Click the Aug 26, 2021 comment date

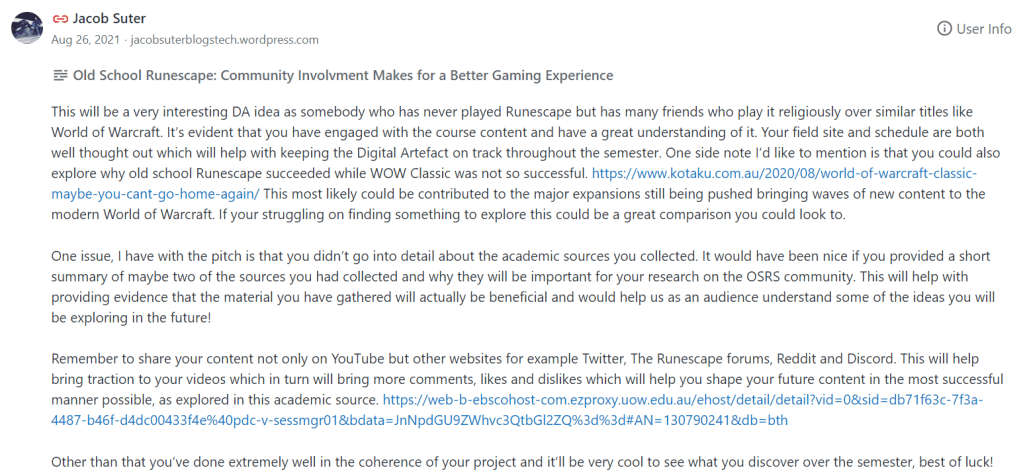pos(86,40)
